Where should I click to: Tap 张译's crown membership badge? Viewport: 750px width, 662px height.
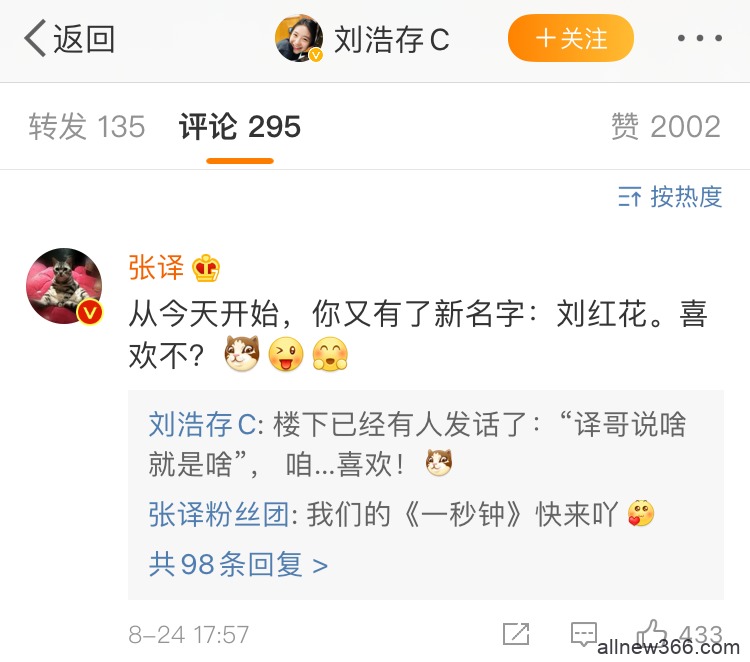click(206, 268)
